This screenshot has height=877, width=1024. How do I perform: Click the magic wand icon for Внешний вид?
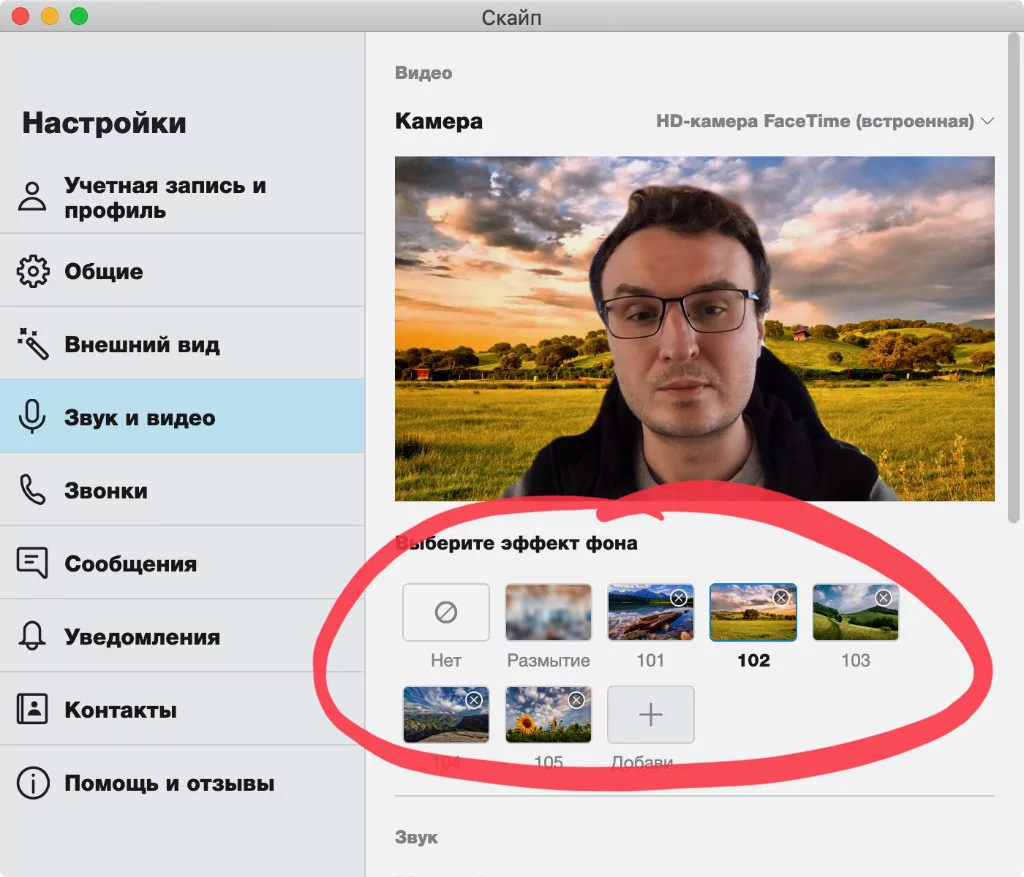click(x=33, y=343)
